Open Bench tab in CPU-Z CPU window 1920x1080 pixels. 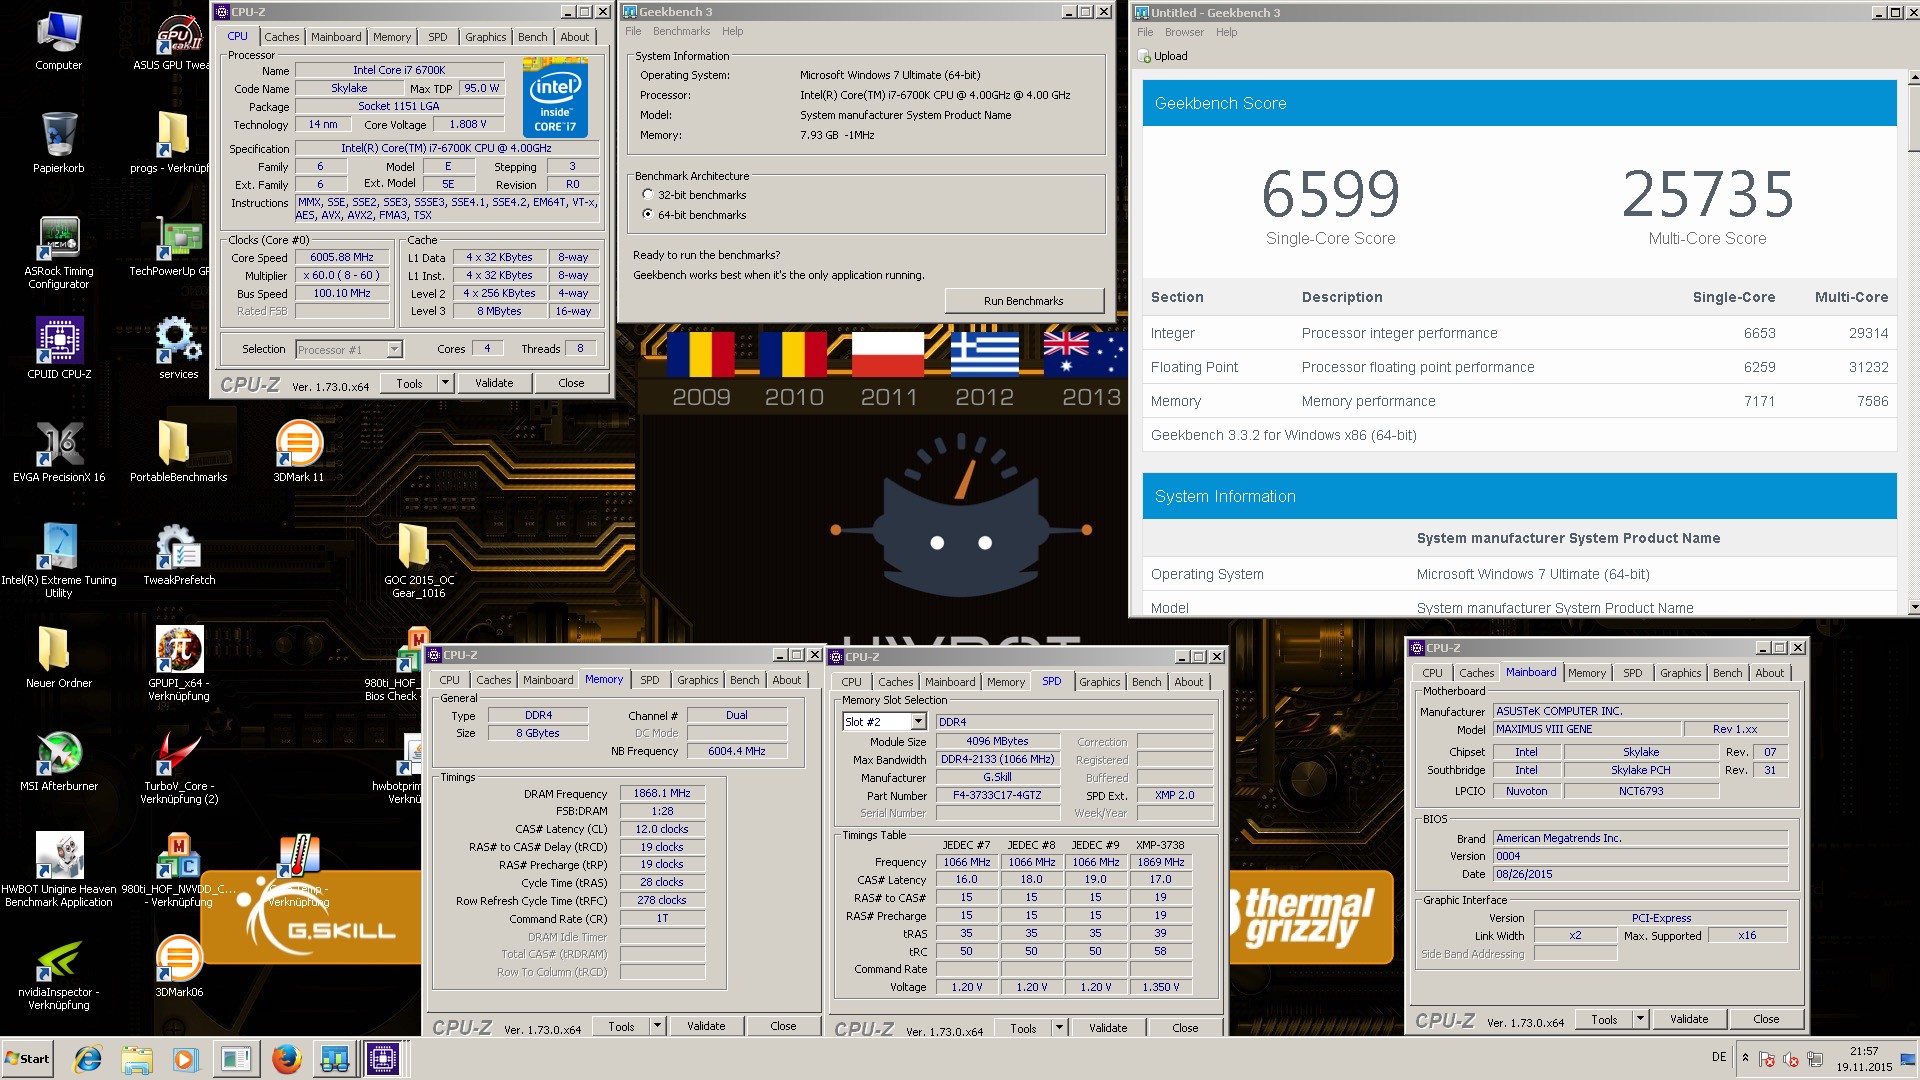tap(532, 37)
